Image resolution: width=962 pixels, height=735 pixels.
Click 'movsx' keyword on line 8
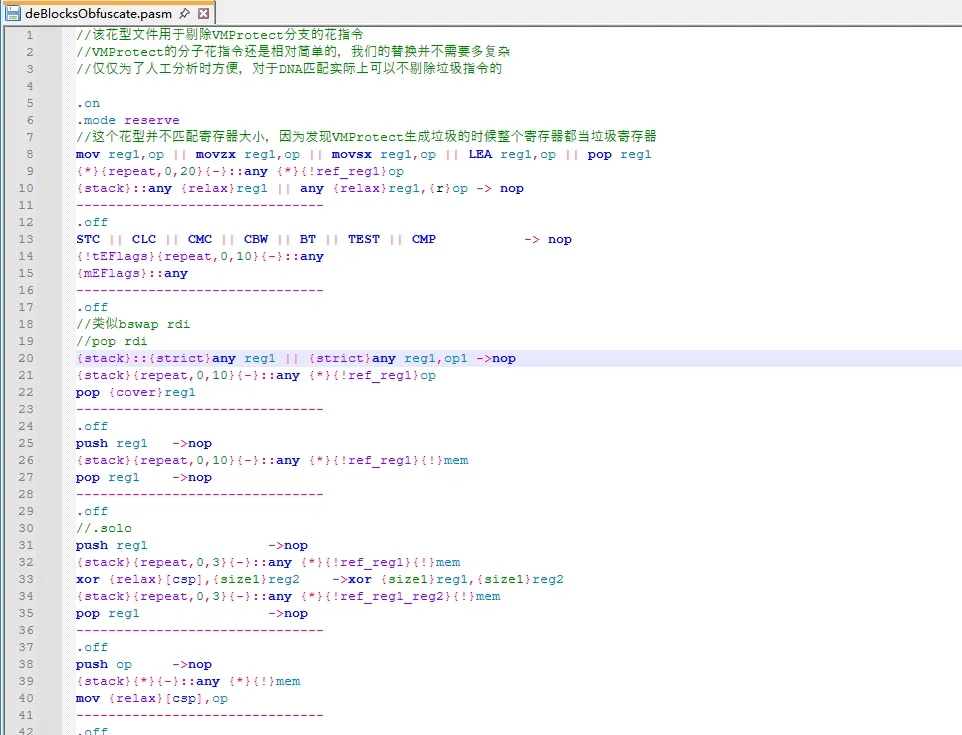point(352,154)
